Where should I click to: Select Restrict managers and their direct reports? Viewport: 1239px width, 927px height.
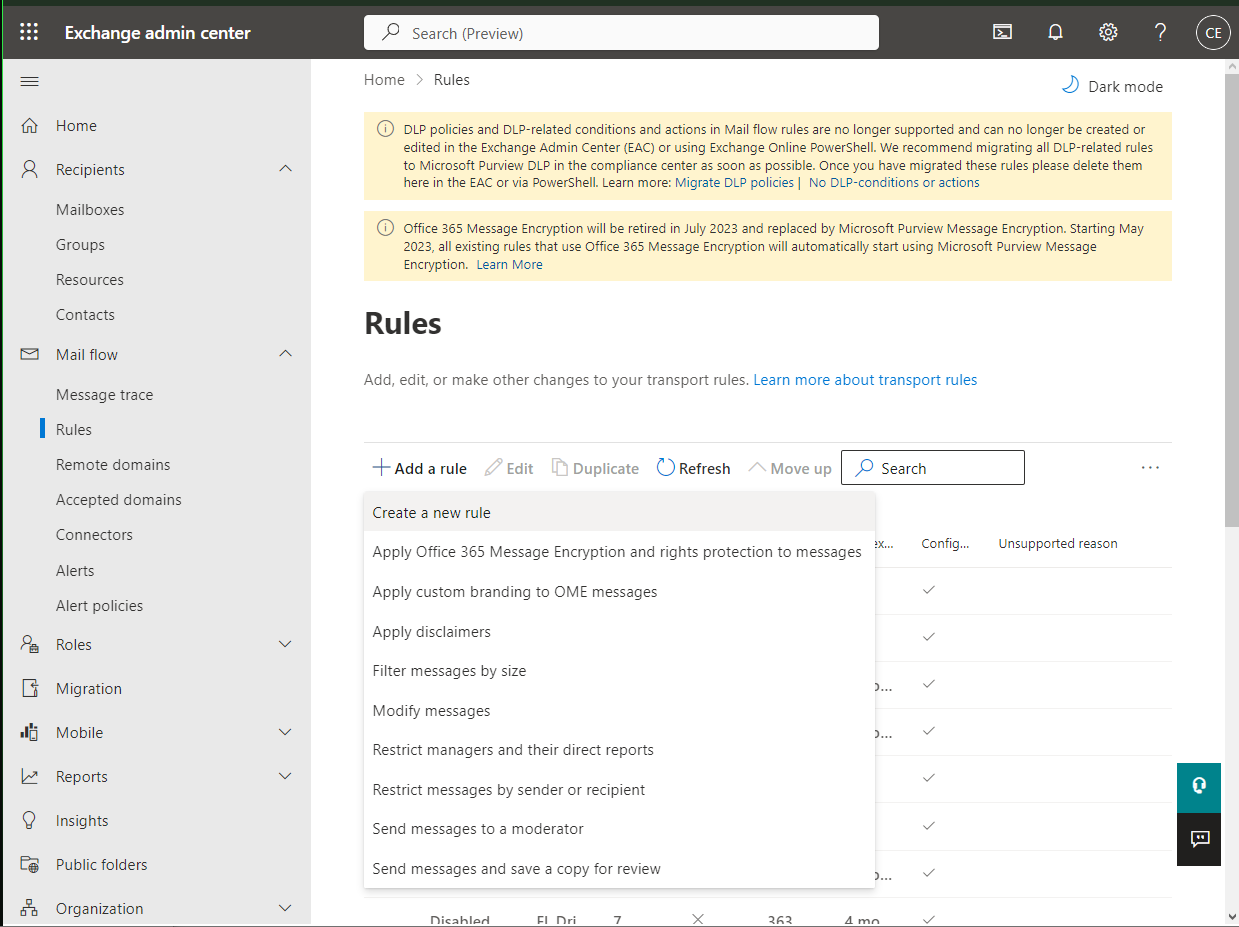tap(619, 750)
